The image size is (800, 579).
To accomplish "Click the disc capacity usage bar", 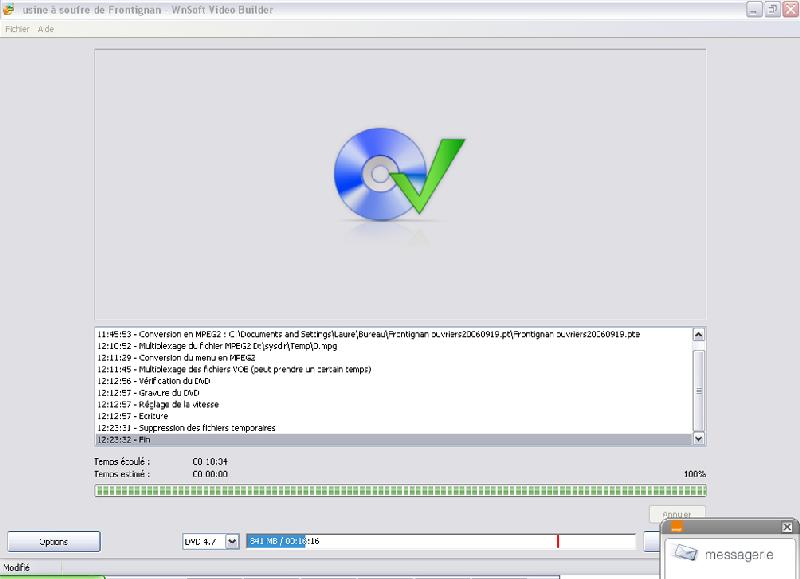I will 441,541.
